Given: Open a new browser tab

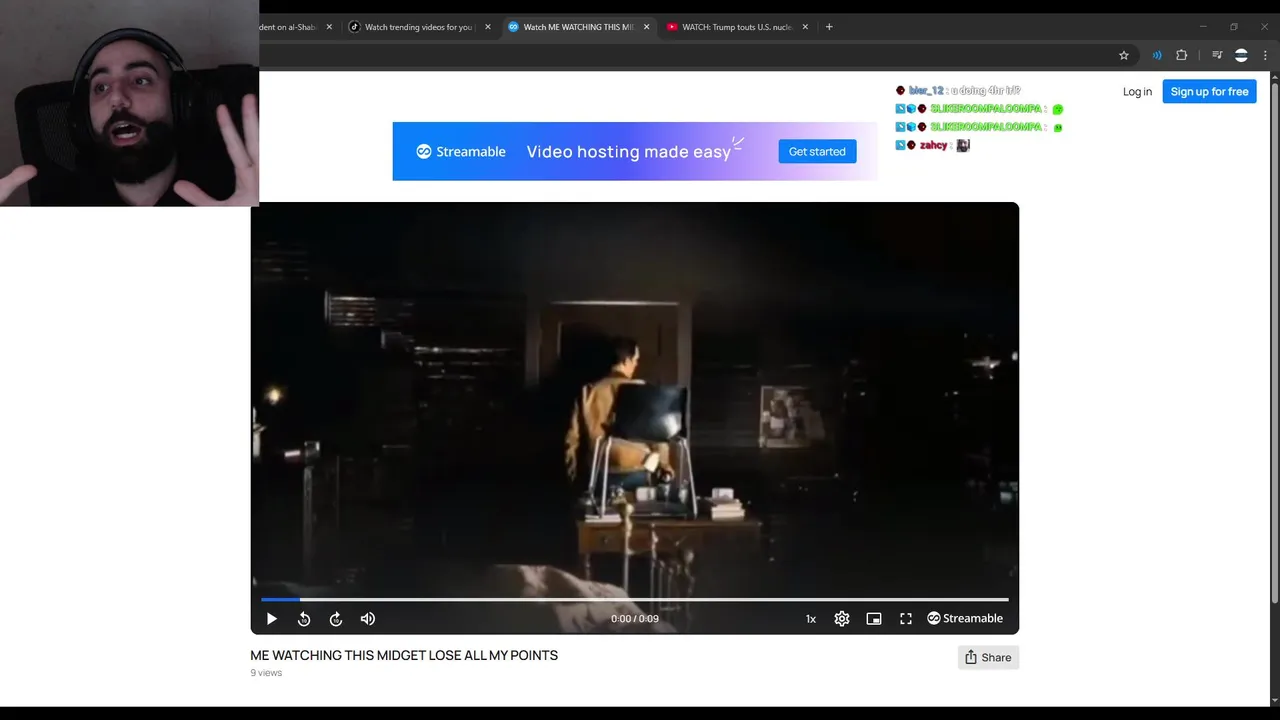Looking at the screenshot, I should (x=829, y=27).
